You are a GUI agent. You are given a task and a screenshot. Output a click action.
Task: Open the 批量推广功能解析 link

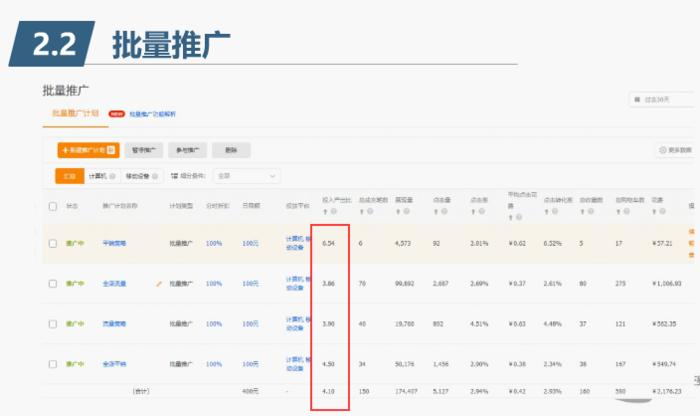click(x=153, y=114)
